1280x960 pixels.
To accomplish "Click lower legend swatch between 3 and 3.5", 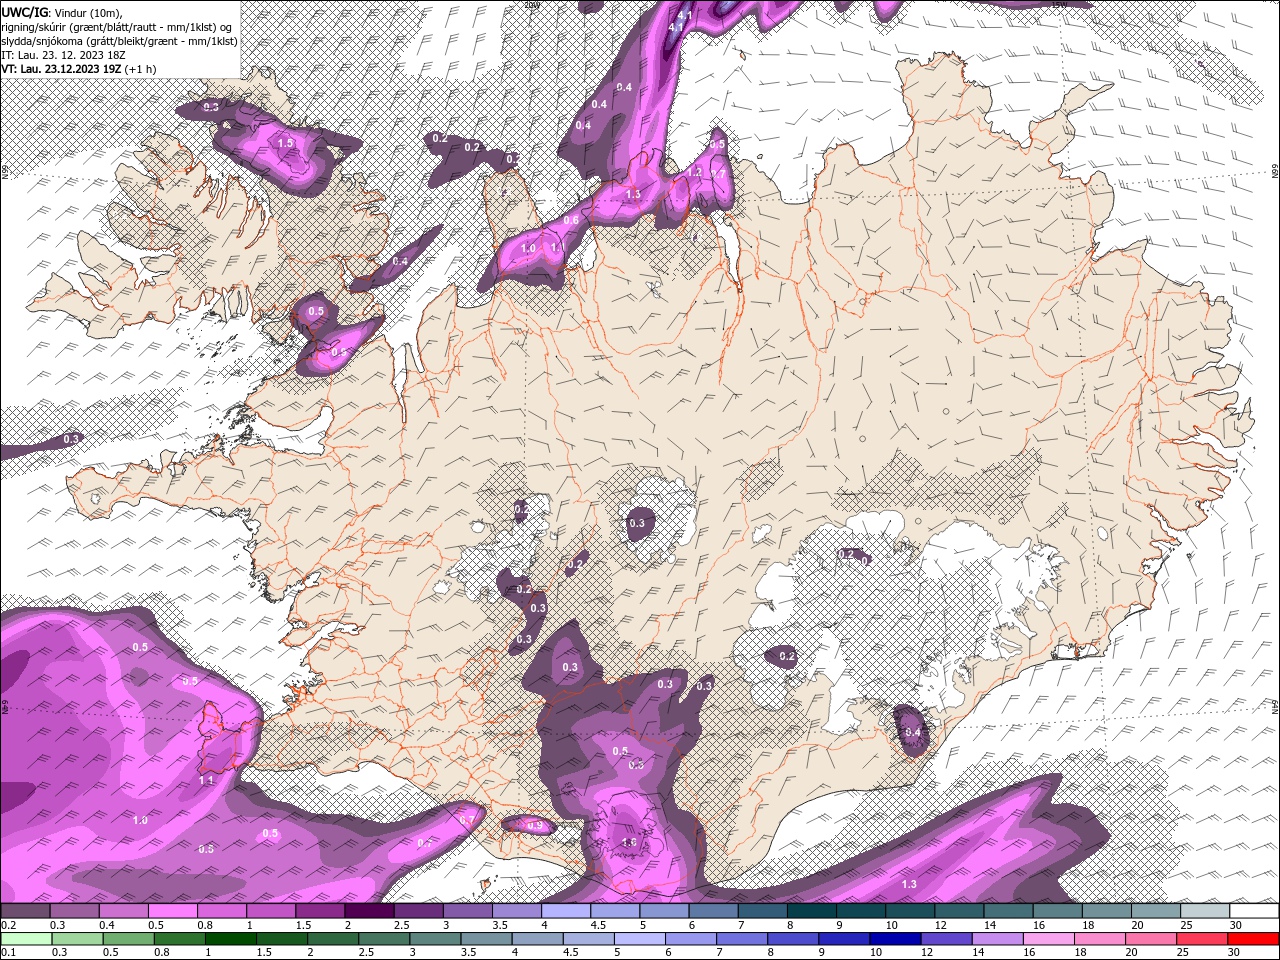I will click(435, 939).
